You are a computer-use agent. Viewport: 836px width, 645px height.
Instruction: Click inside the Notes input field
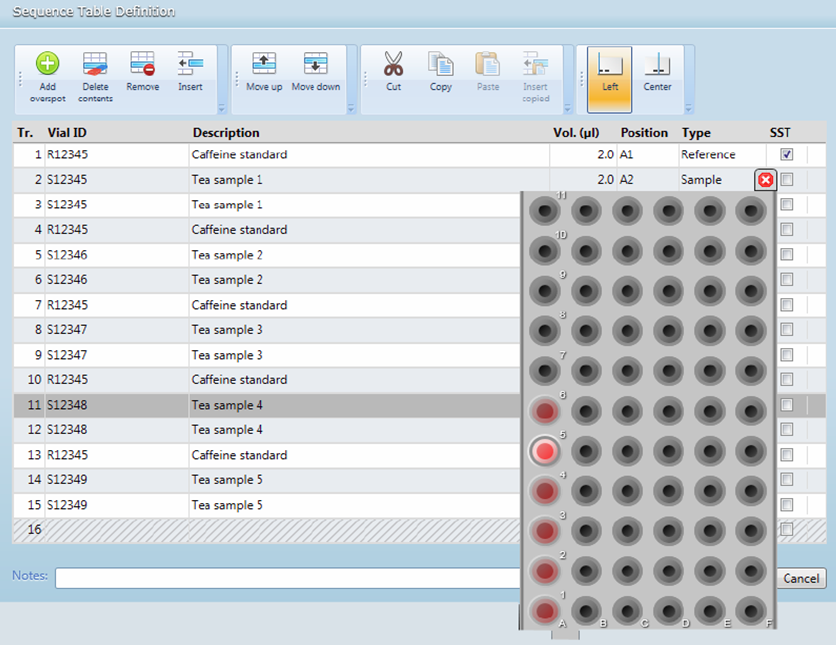click(x=290, y=577)
